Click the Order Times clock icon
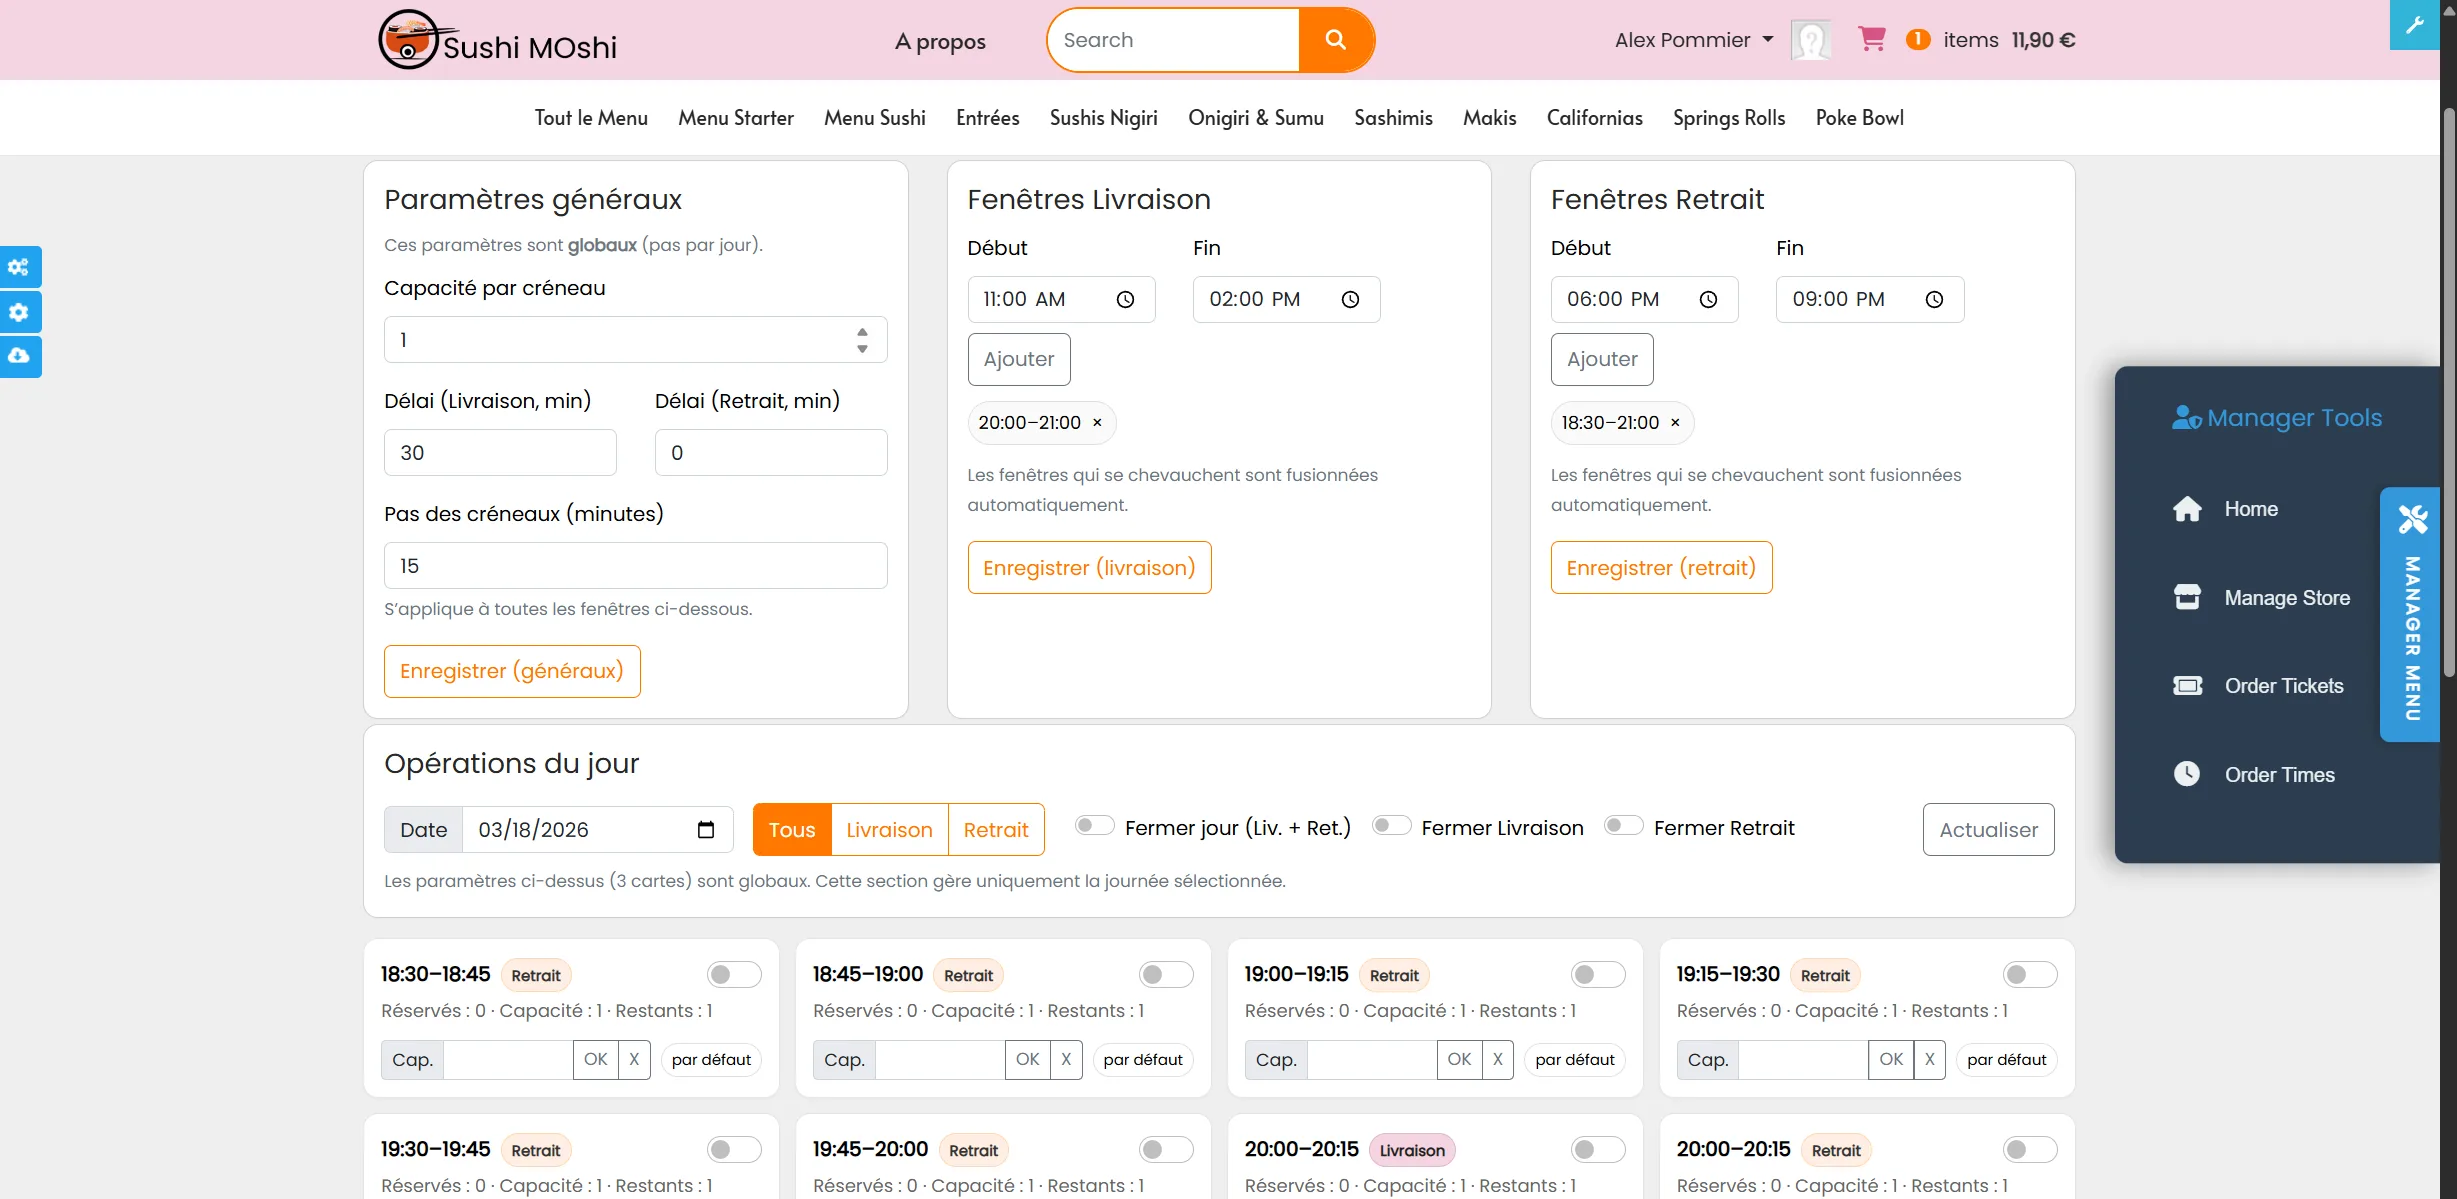This screenshot has height=1199, width=2457. point(2187,774)
